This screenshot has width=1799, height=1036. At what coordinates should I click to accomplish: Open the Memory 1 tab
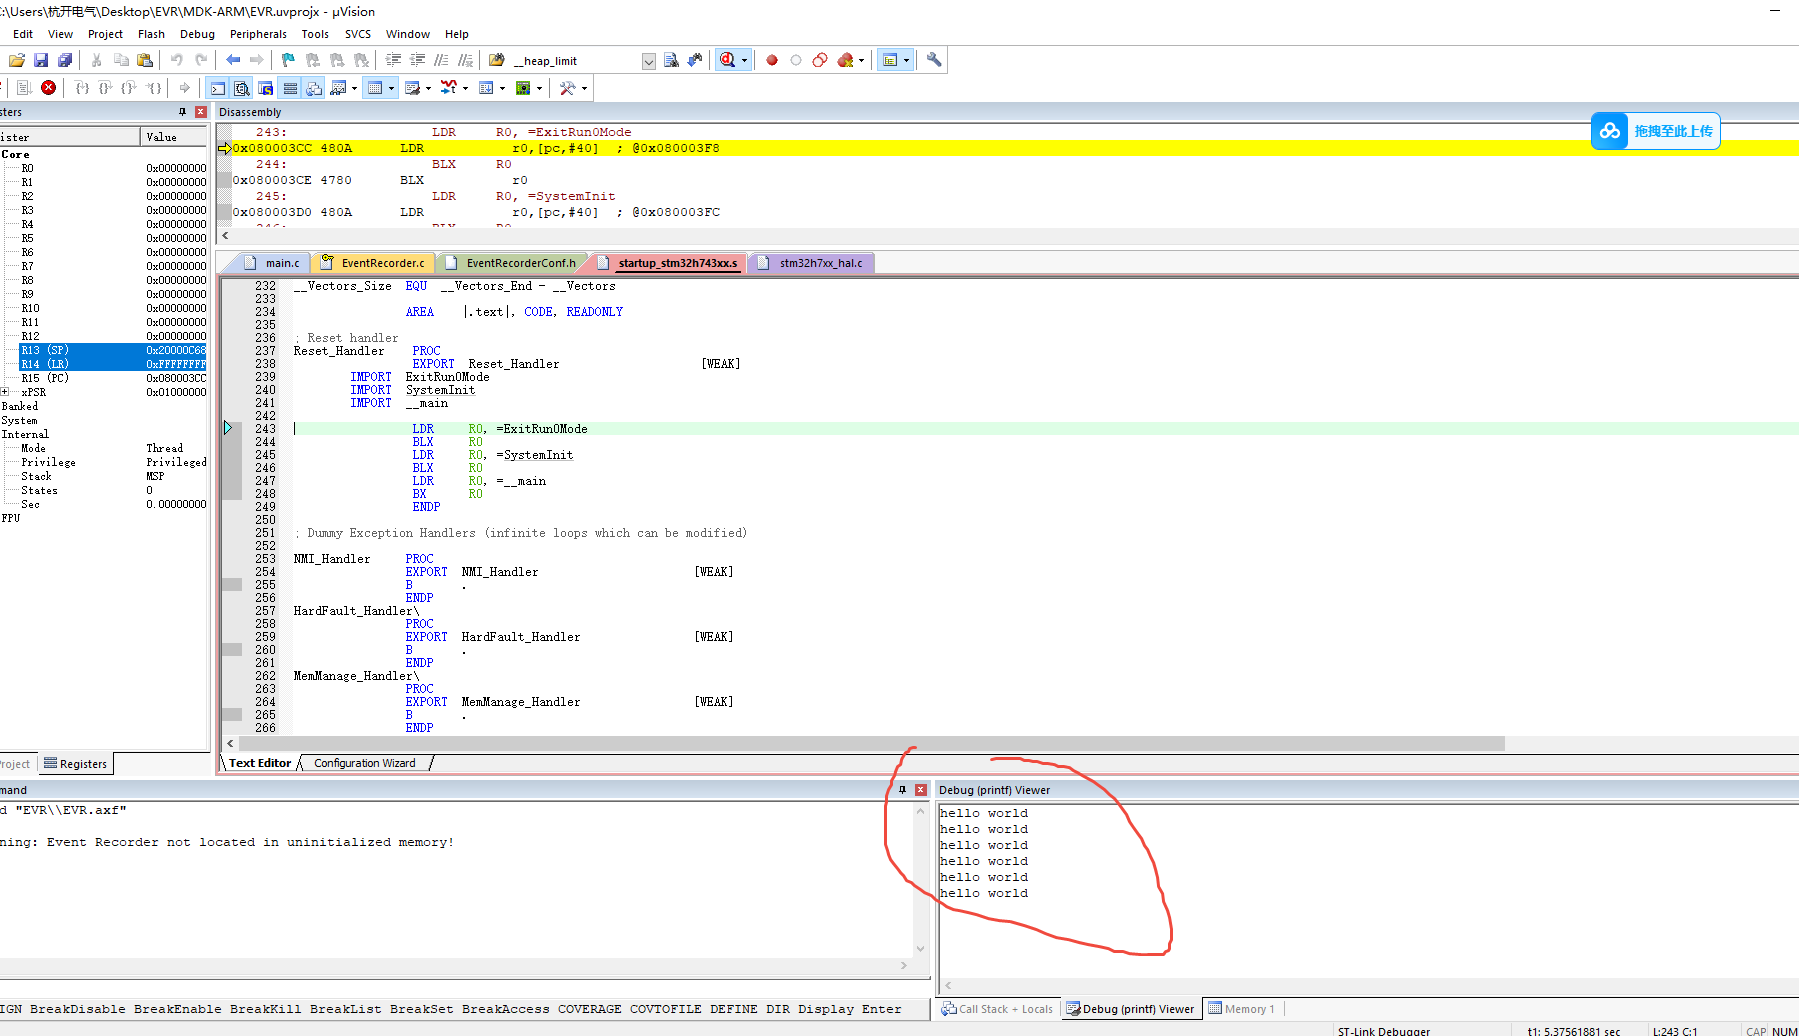tap(1241, 1009)
